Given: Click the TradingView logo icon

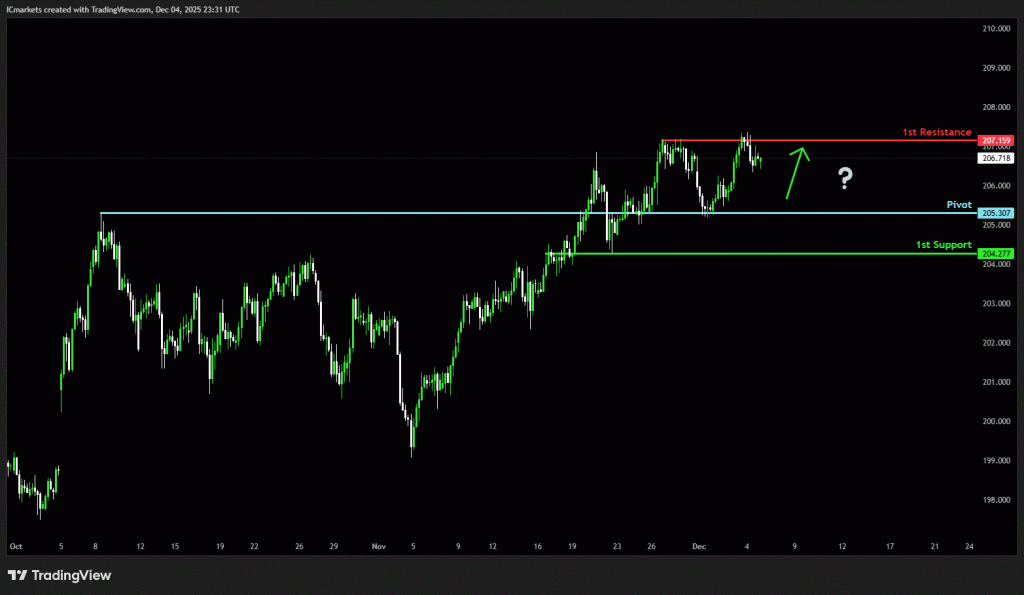Looking at the screenshot, I should coord(17,575).
